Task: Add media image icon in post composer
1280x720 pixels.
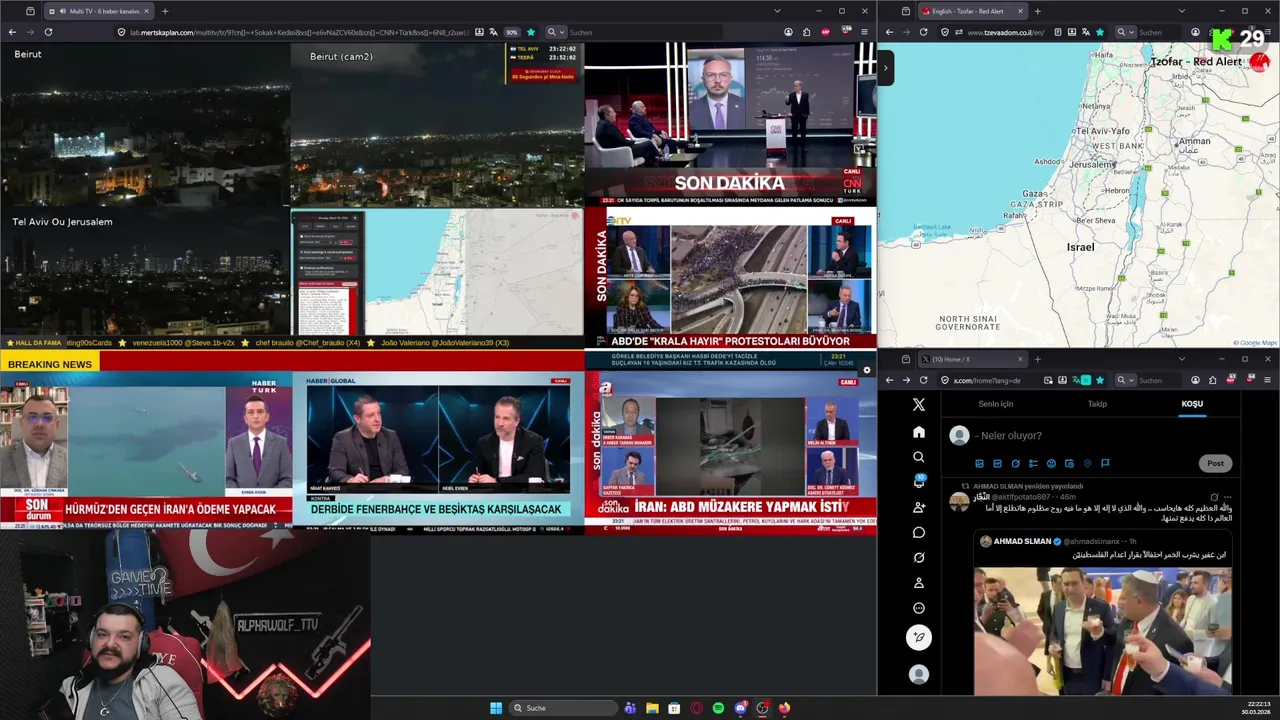Action: click(979, 463)
